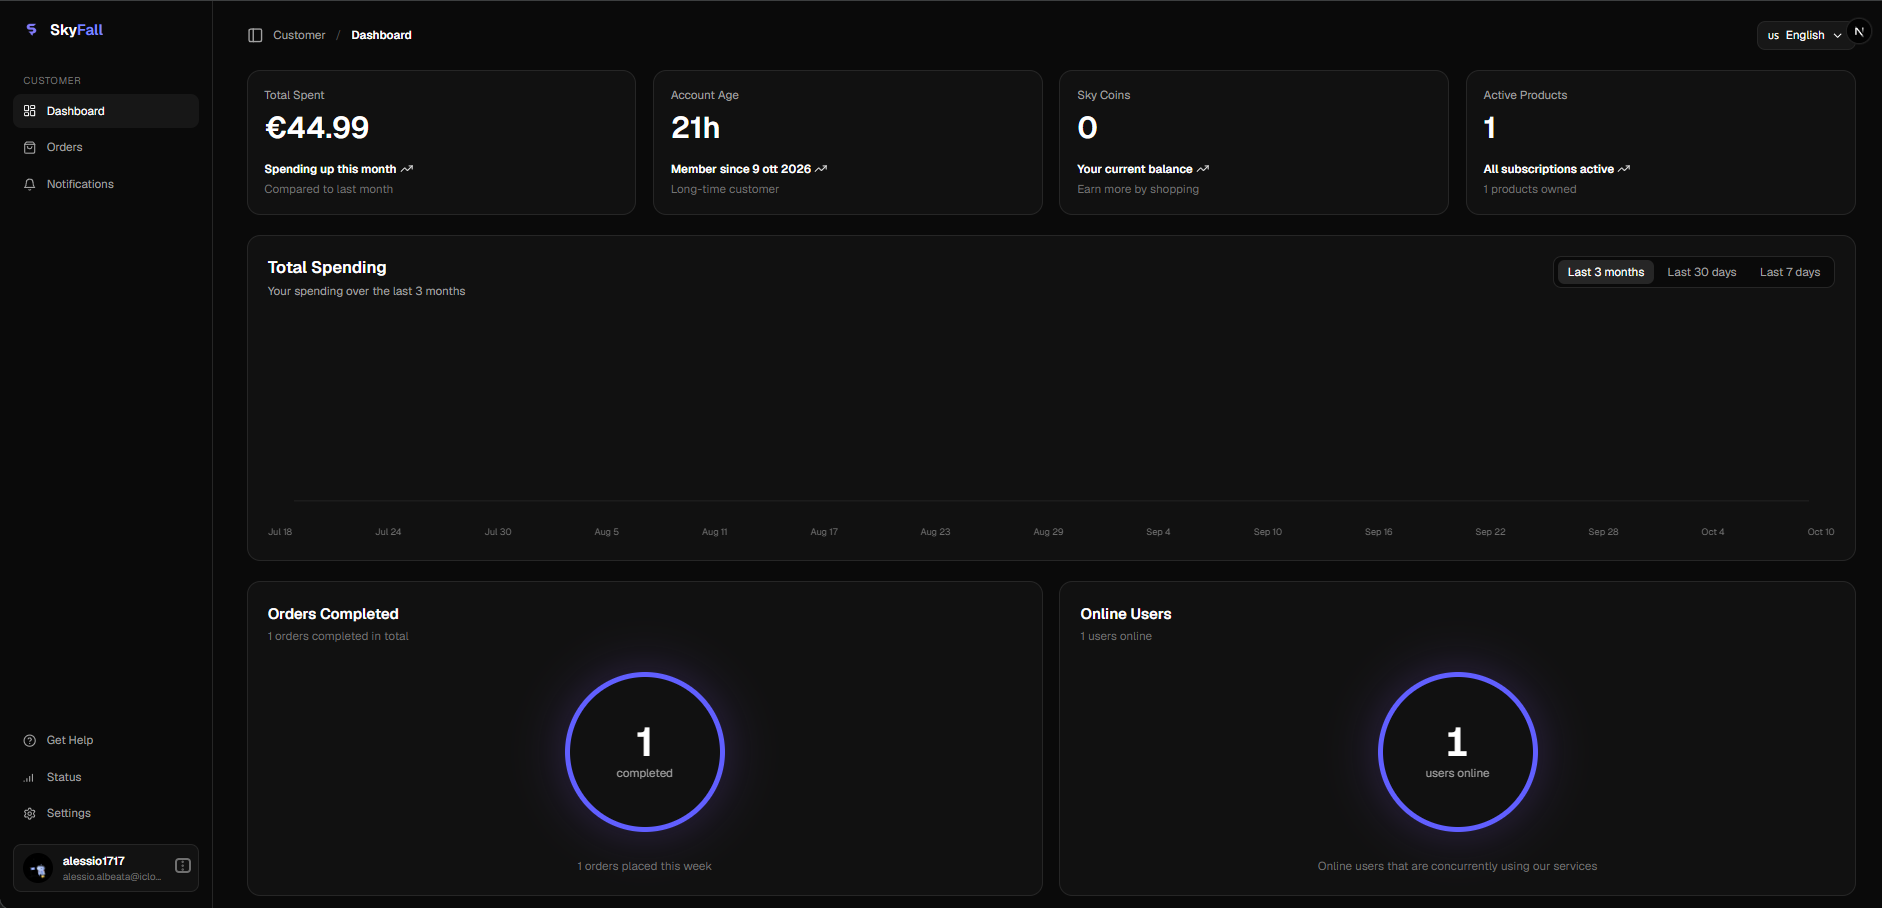Viewport: 1882px width, 908px height.
Task: Click the Oct 10 chart axis label
Action: (1821, 532)
